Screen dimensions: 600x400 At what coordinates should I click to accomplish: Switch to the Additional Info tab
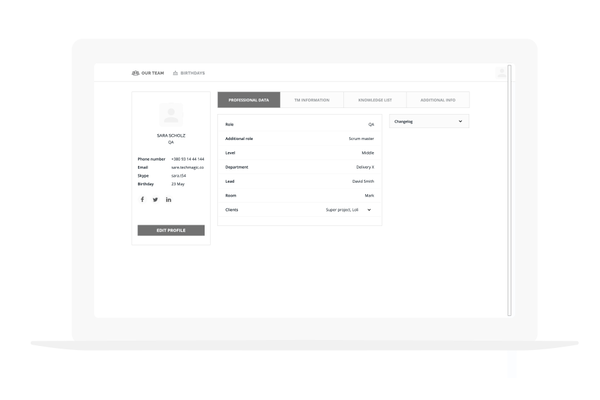point(437,100)
